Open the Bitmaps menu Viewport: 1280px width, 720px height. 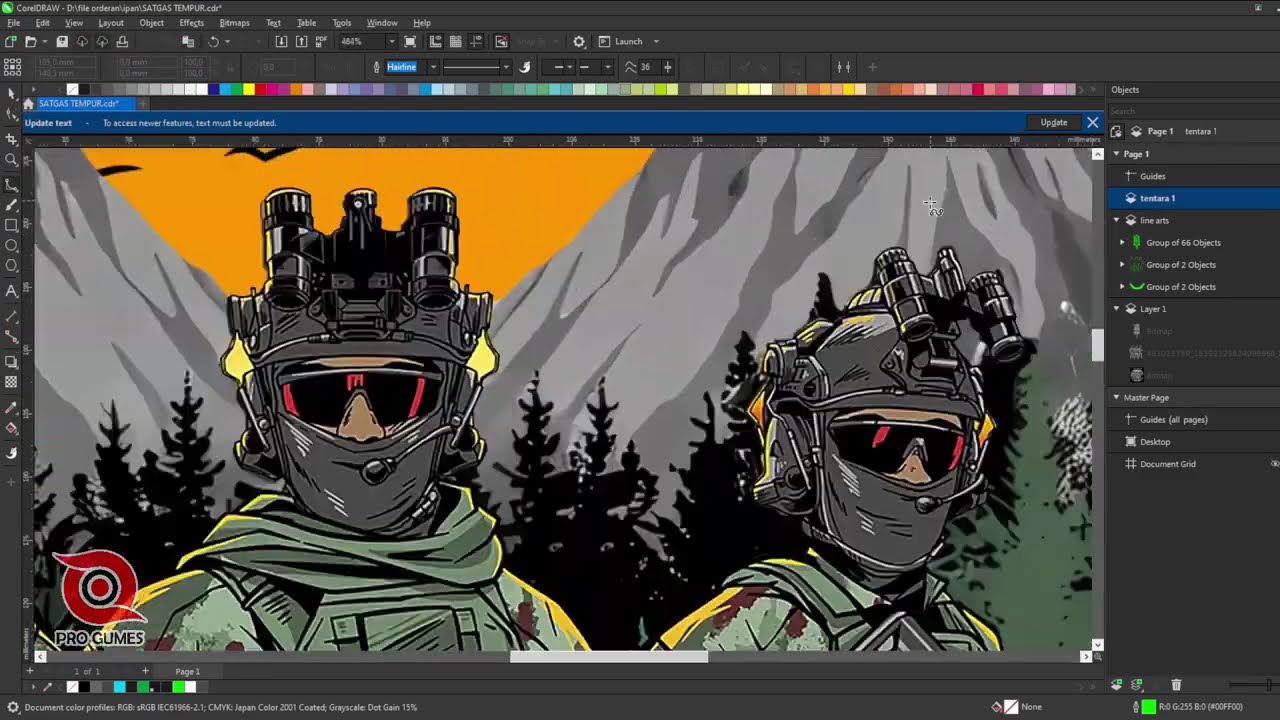[x=234, y=23]
